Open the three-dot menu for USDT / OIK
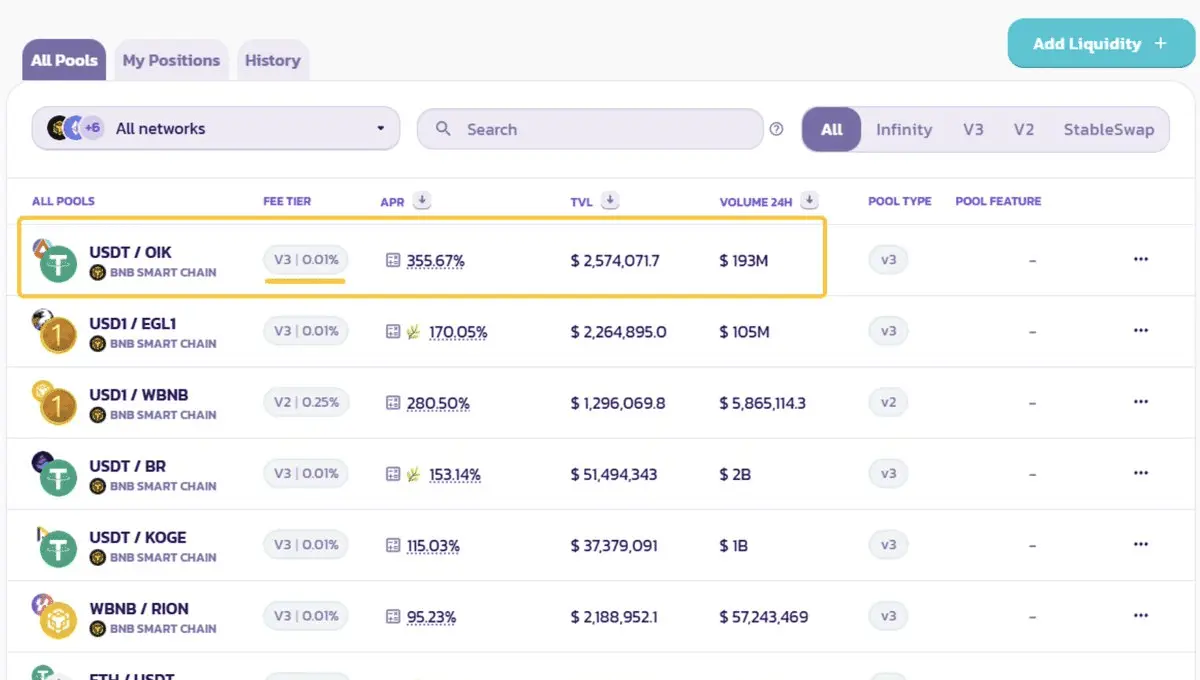 [x=1141, y=260]
